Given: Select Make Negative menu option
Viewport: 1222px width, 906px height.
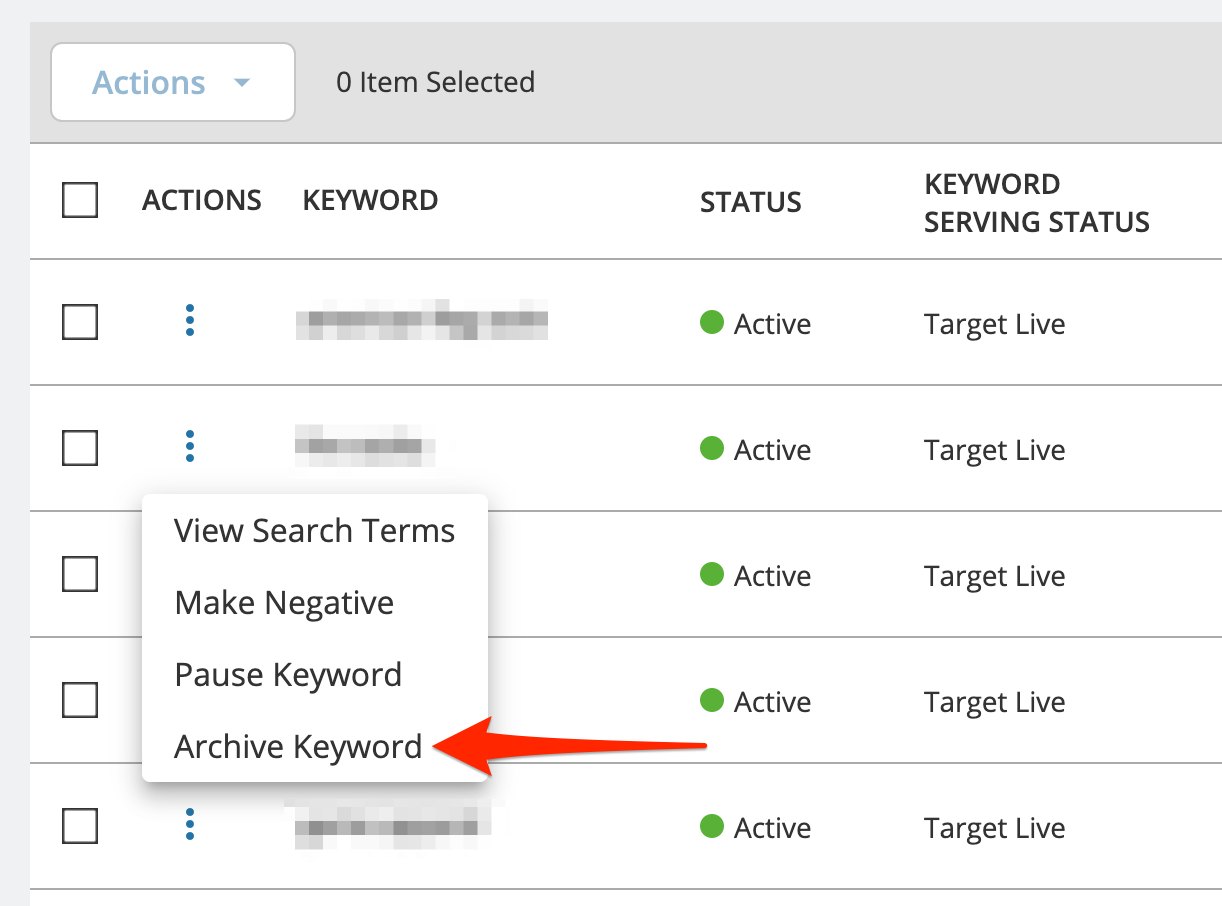Looking at the screenshot, I should click(x=284, y=603).
